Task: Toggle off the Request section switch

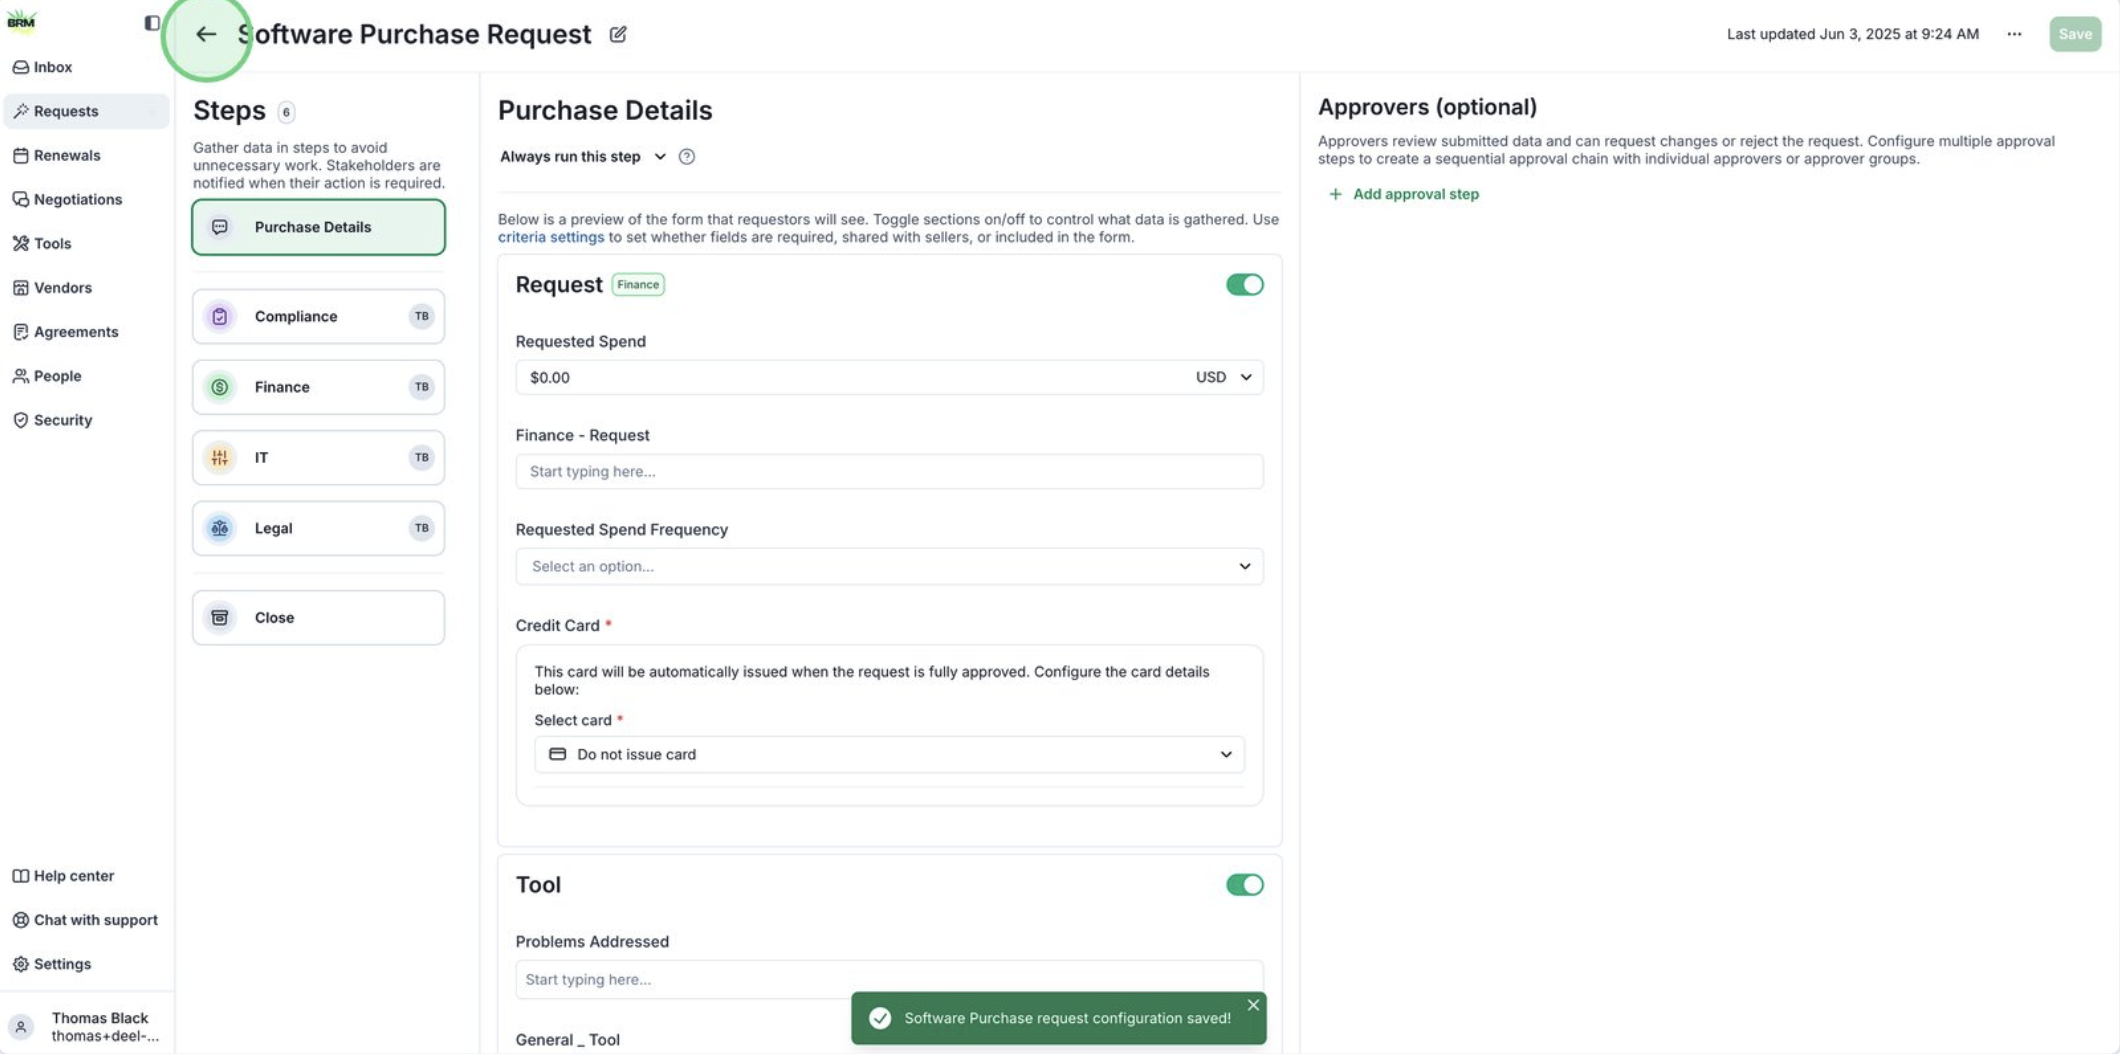Action: [1245, 285]
